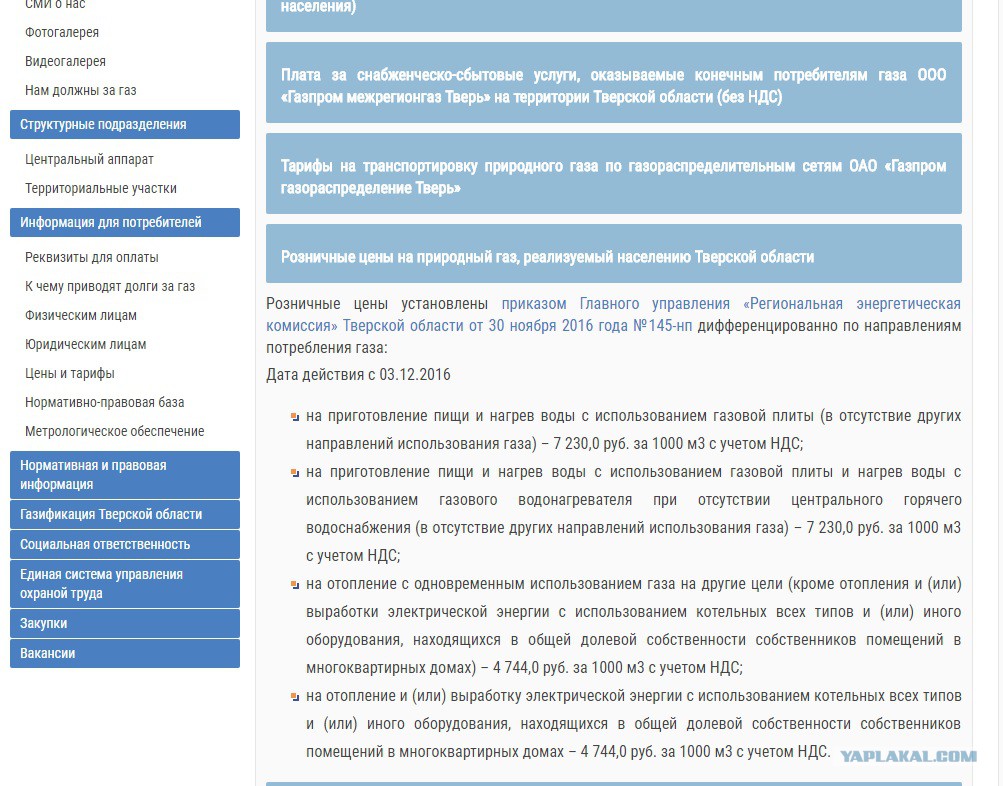This screenshot has height=786, width=1003.
Task: Go to Физическим лицам section
Action: (x=81, y=315)
